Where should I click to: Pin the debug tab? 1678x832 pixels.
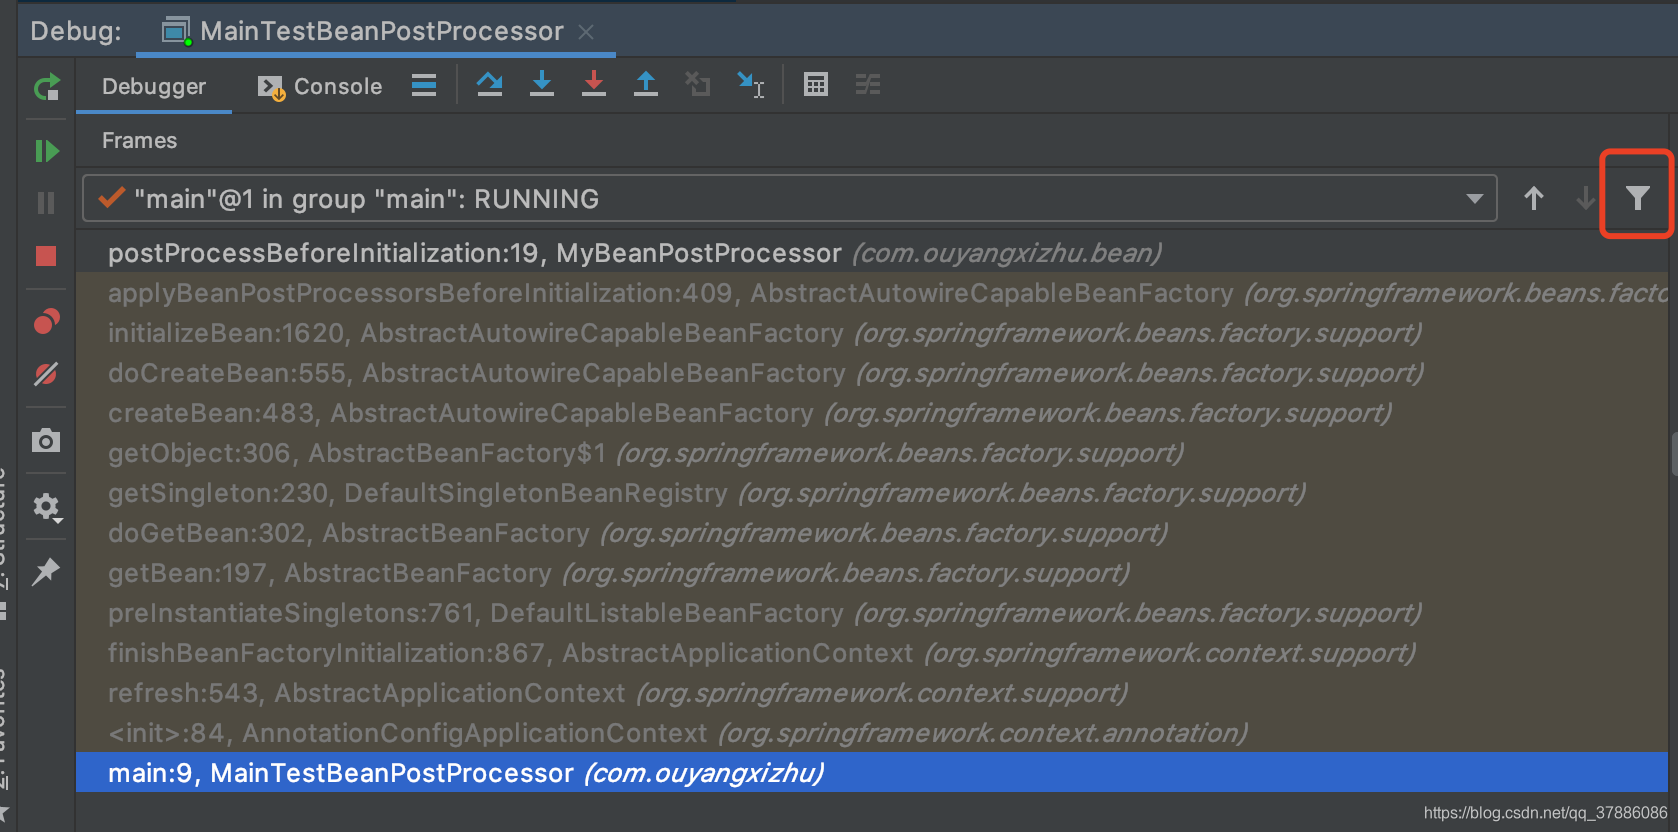[x=46, y=572]
